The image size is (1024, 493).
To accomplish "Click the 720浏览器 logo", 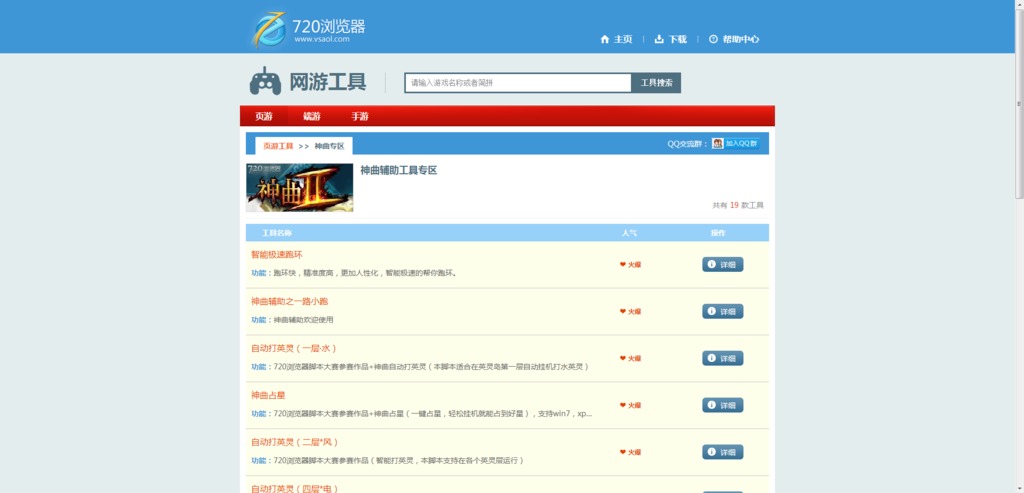I will (308, 29).
